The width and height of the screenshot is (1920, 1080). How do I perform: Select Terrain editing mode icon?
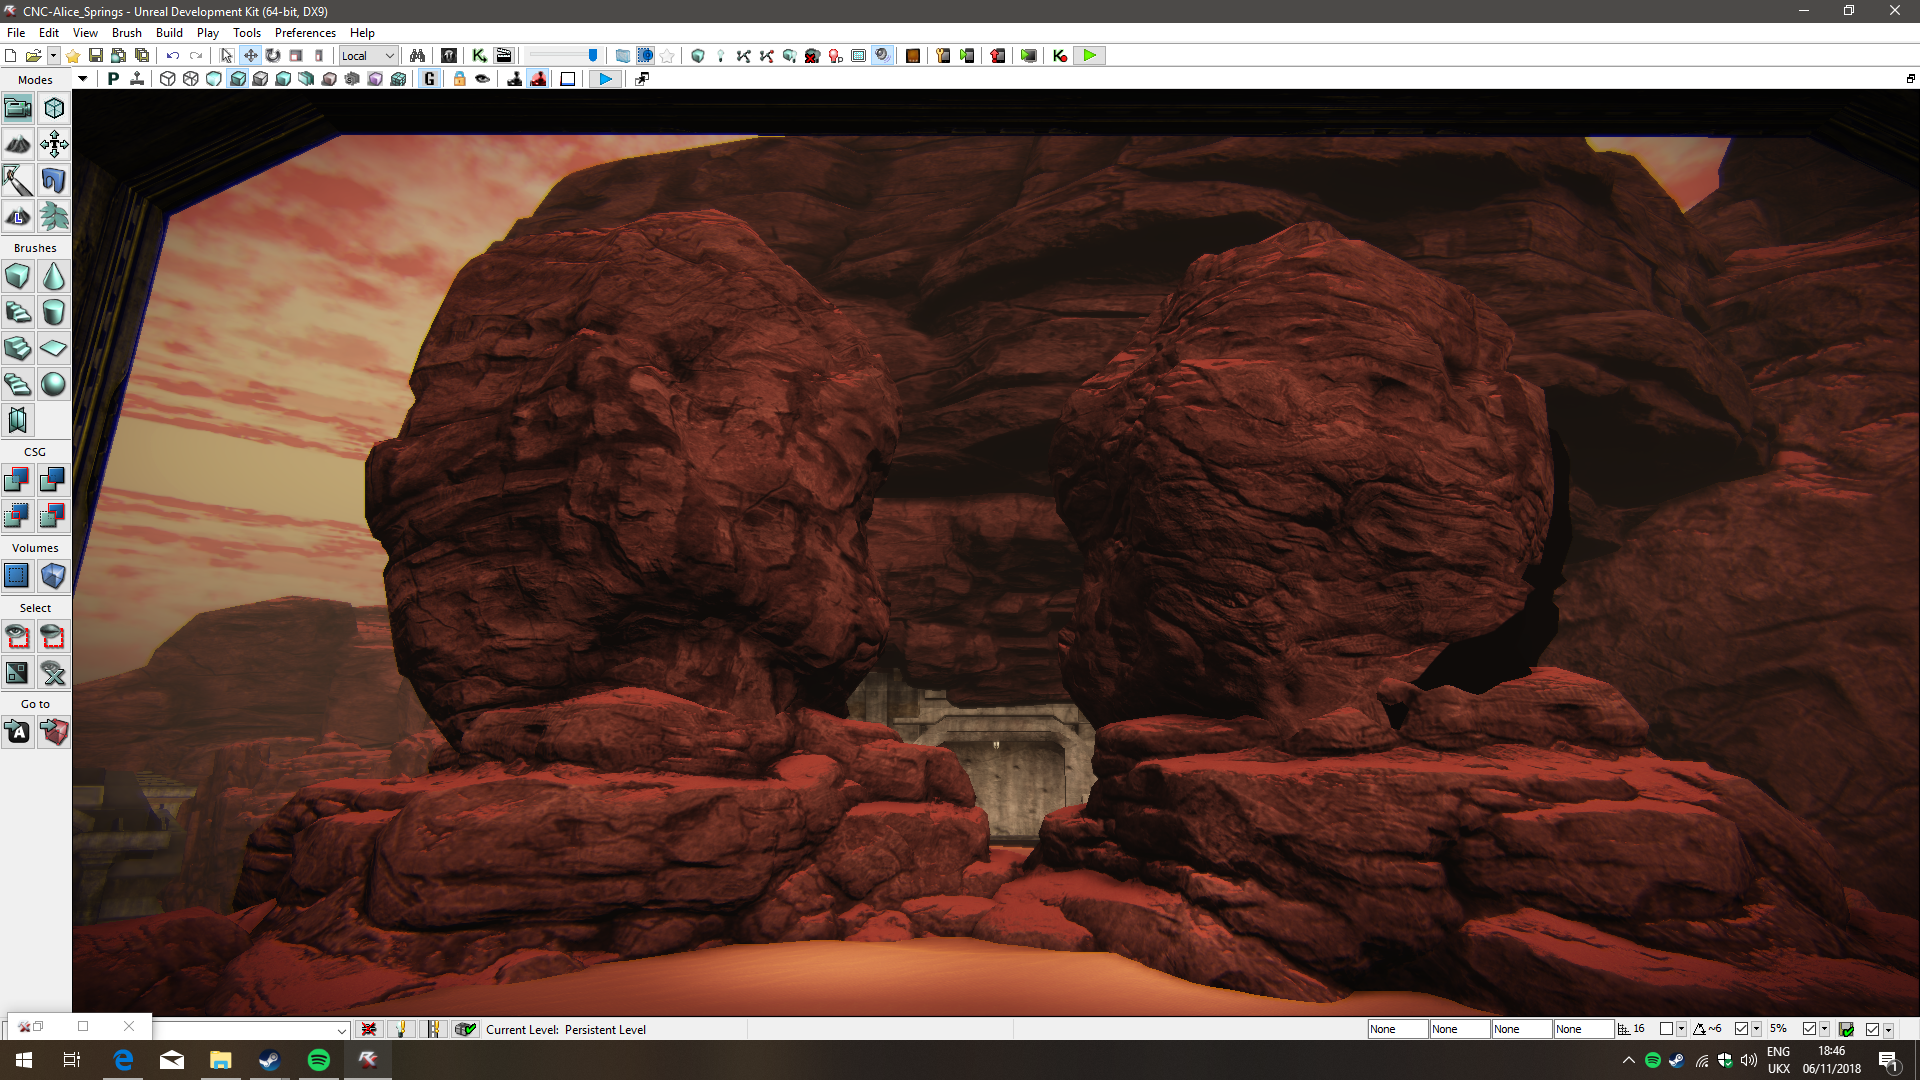click(18, 144)
